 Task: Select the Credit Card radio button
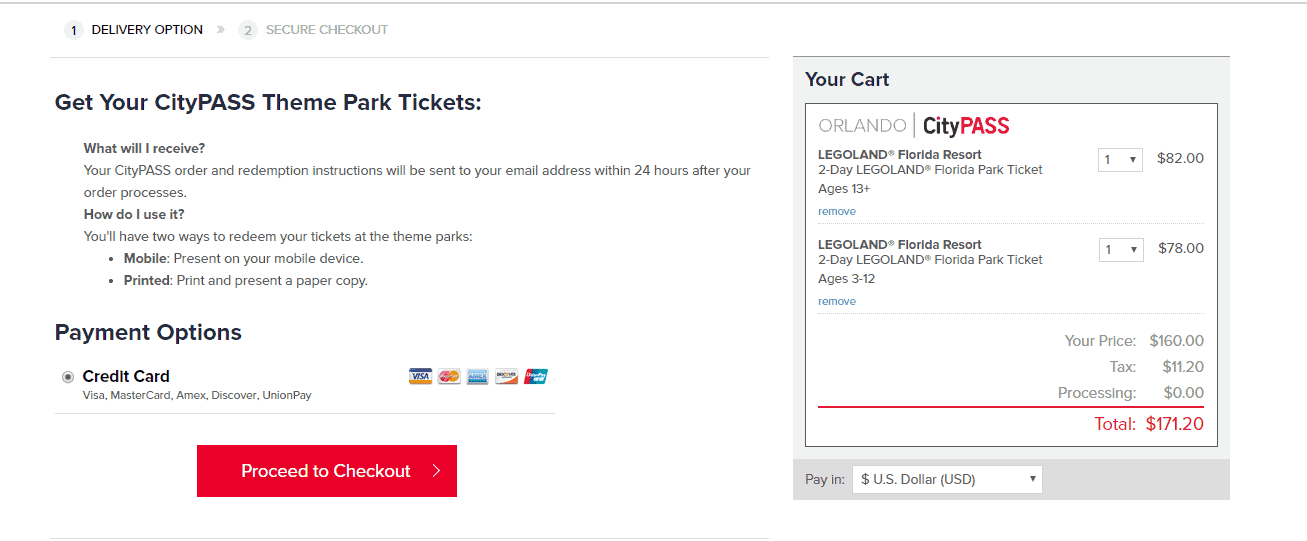pos(68,377)
